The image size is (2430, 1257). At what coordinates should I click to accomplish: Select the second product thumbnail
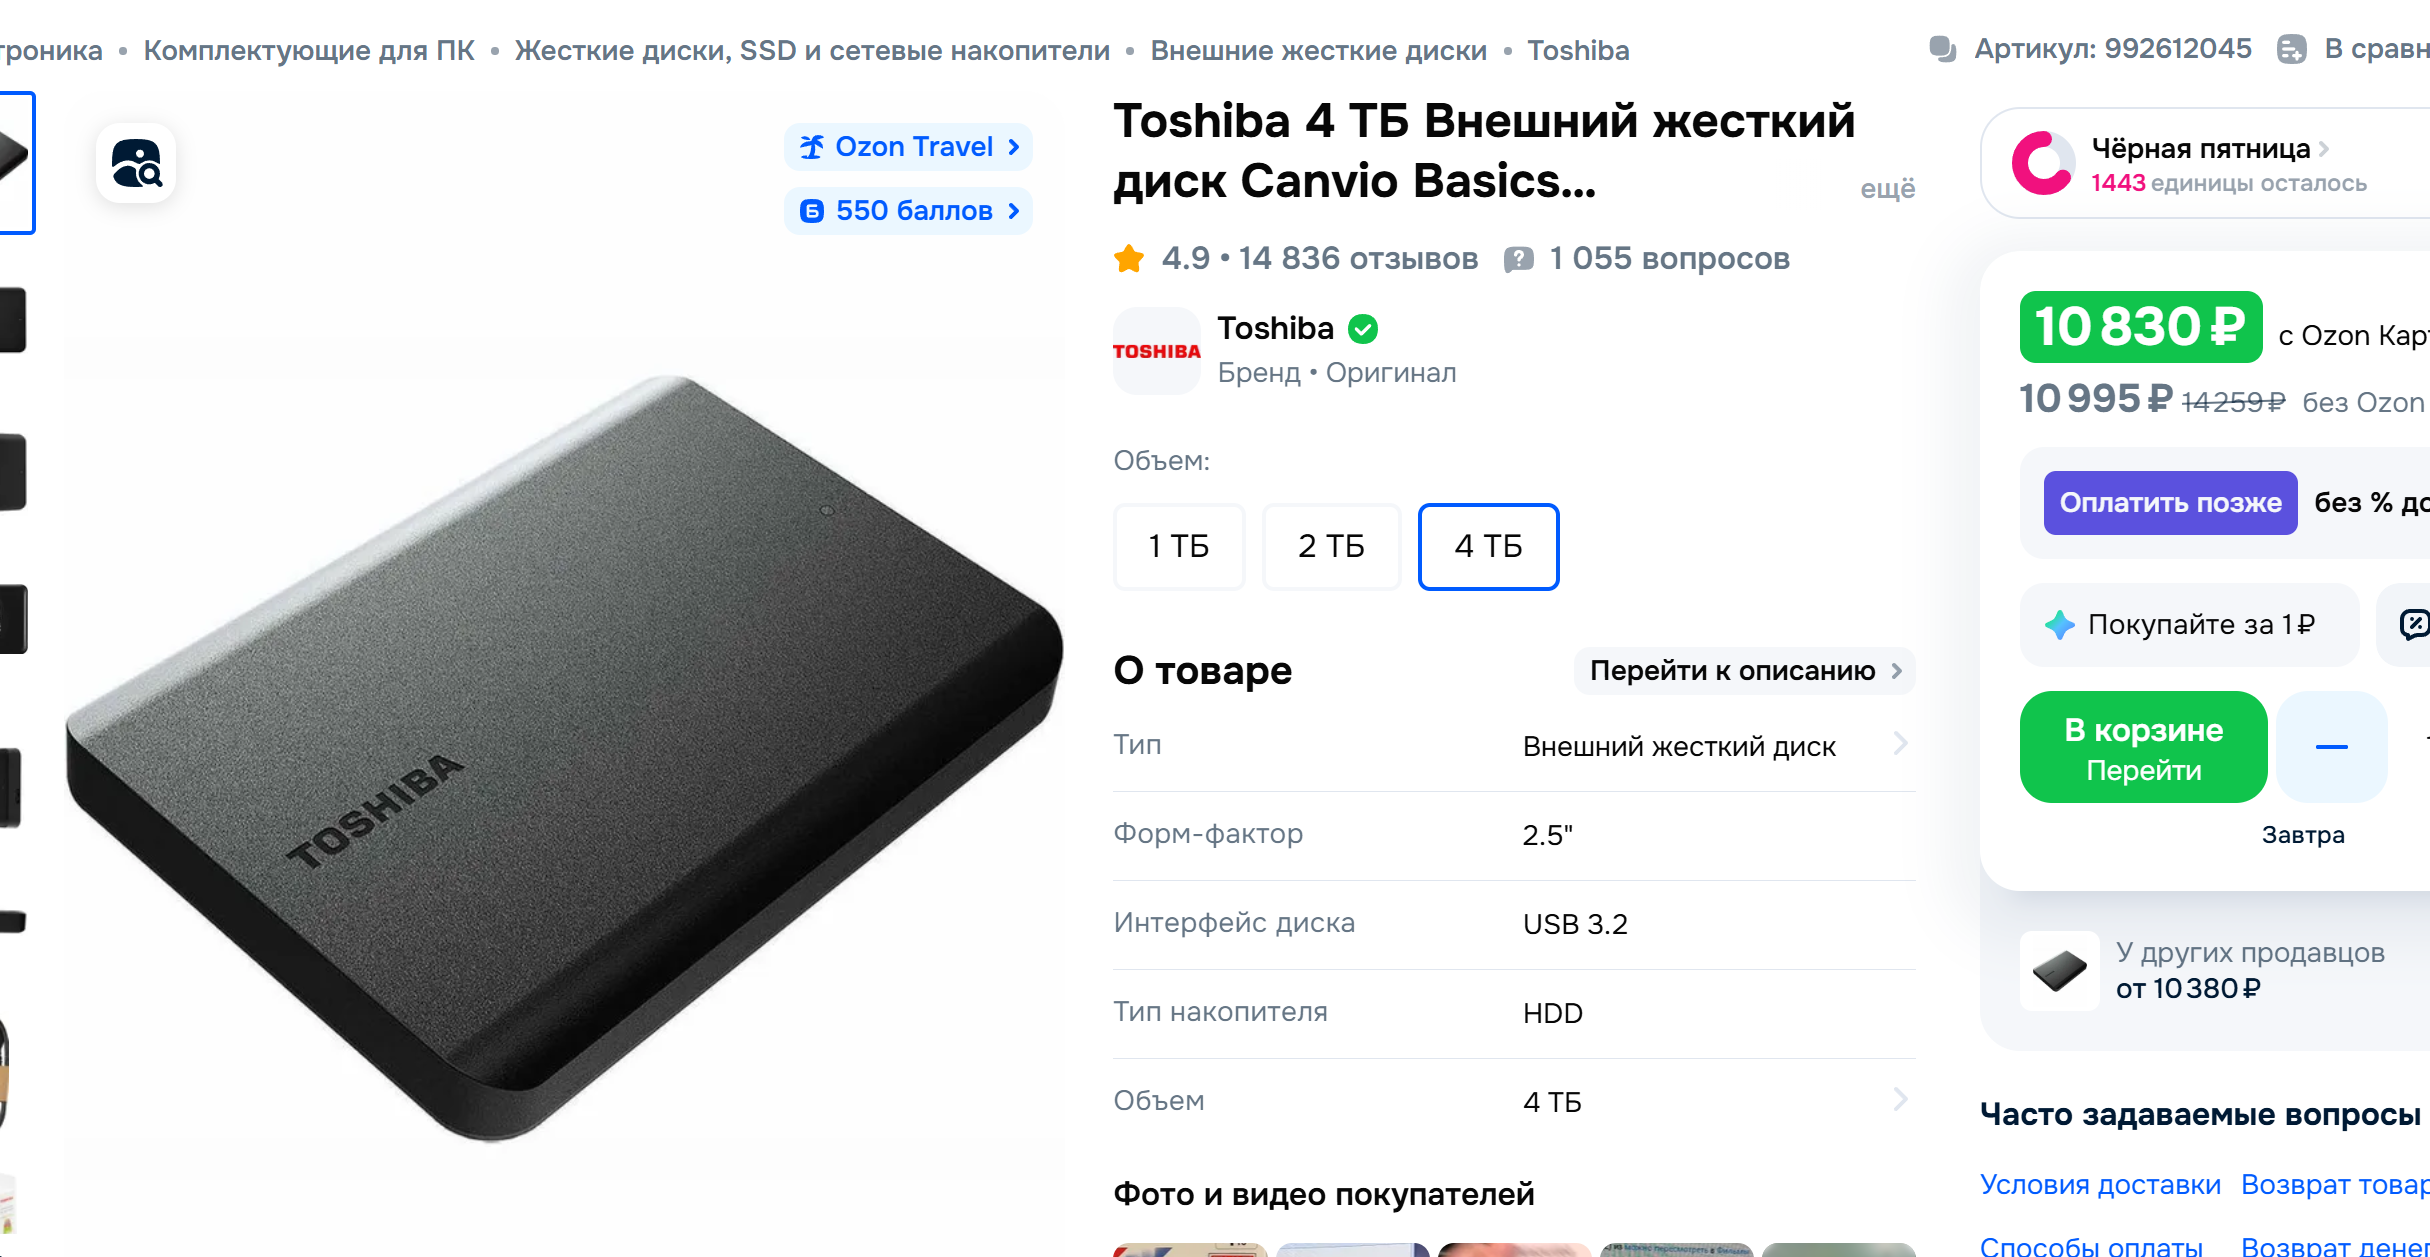[13, 320]
